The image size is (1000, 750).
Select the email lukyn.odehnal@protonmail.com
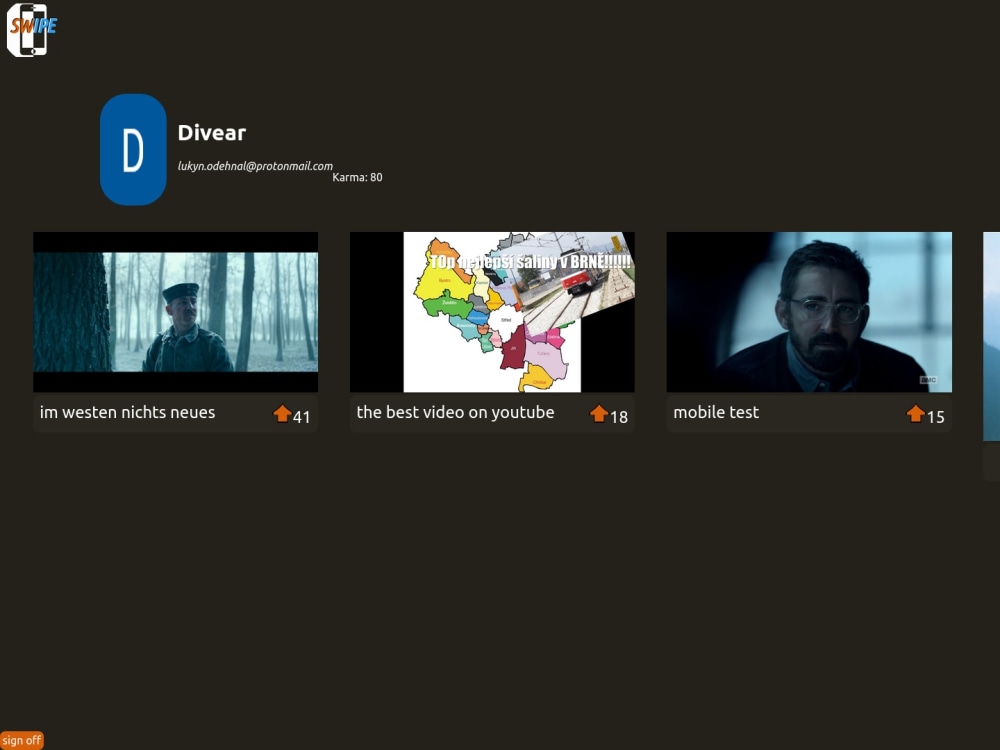[x=255, y=166]
